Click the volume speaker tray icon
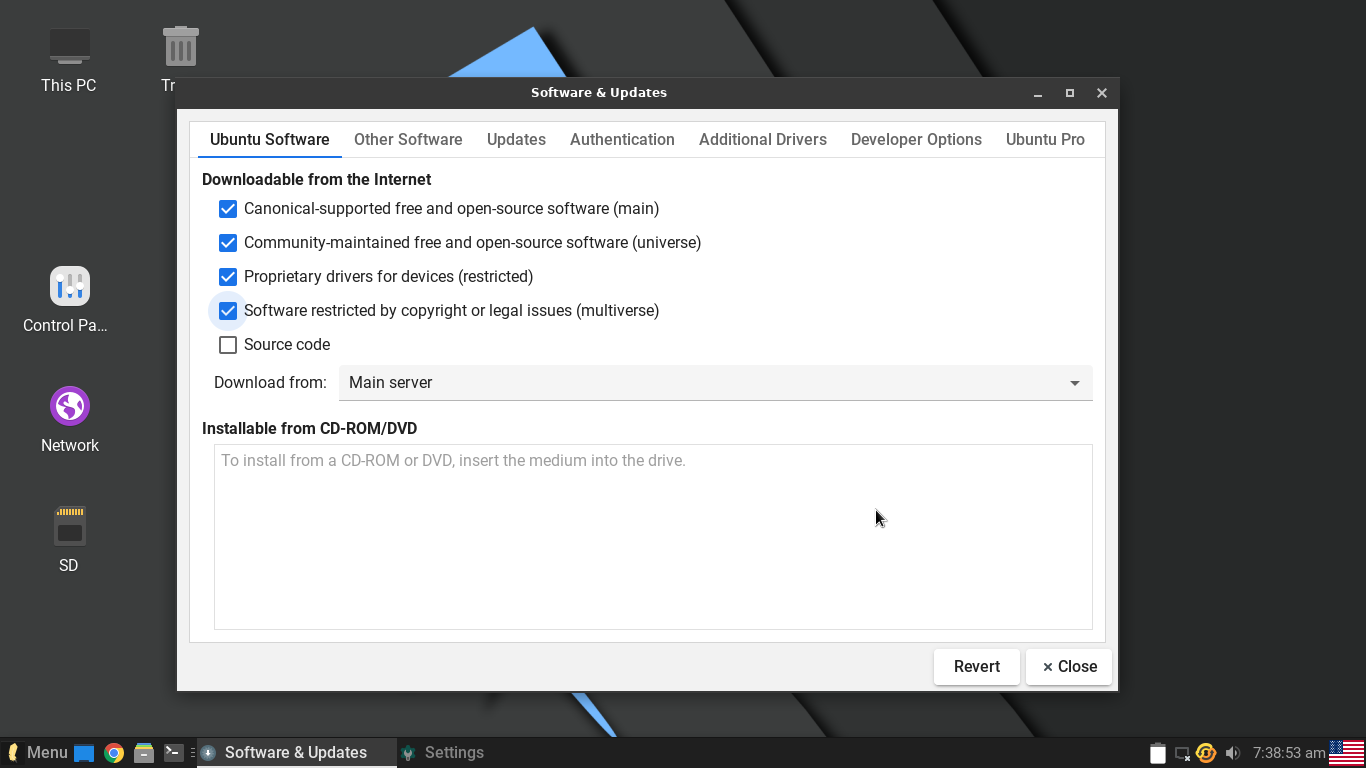The height and width of the screenshot is (768, 1366). [1232, 753]
